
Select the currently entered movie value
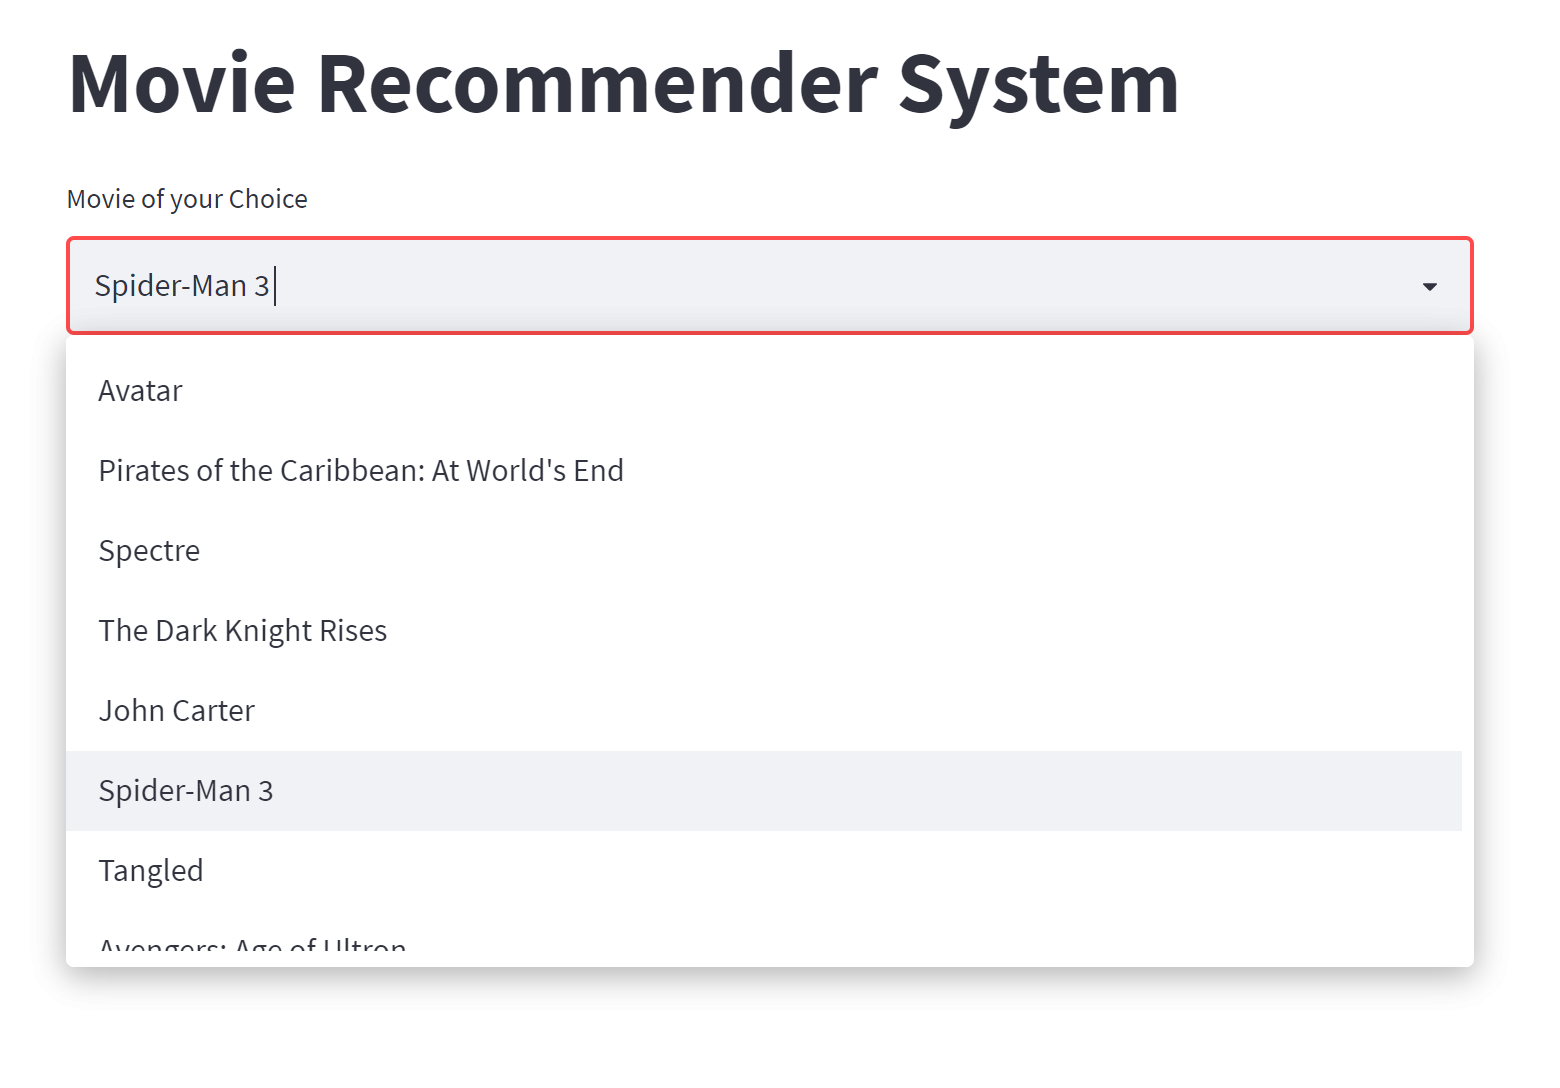coord(184,286)
